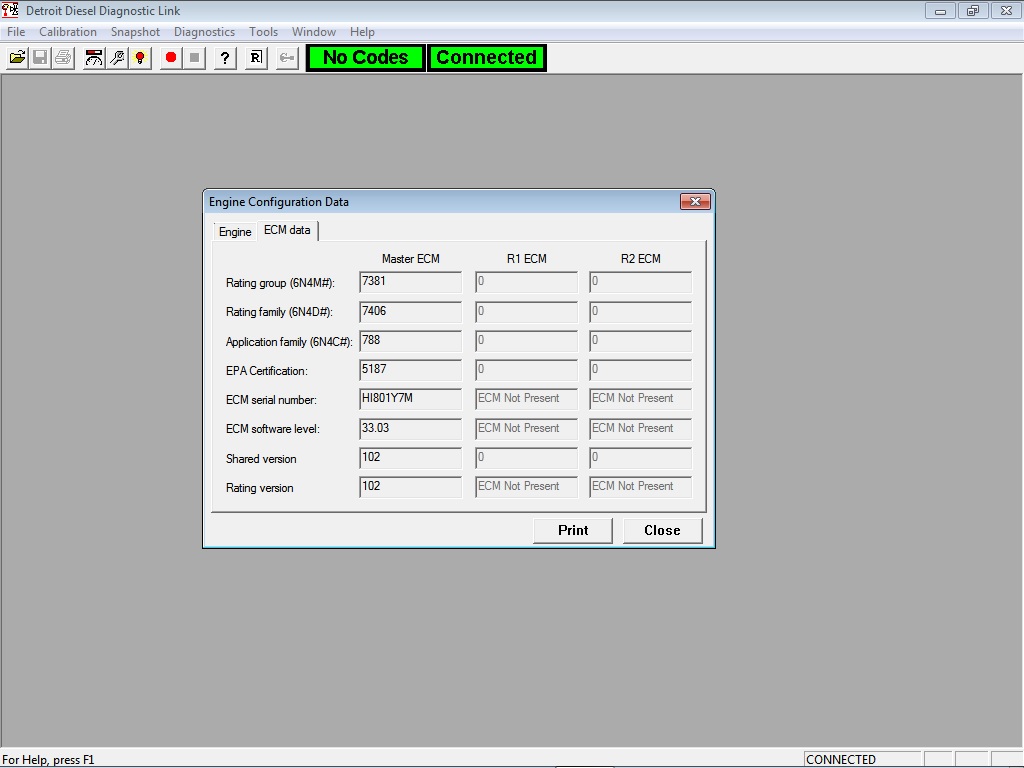1024x768 pixels.
Task: Click the Rating group Master ECM value field
Action: click(x=409, y=282)
